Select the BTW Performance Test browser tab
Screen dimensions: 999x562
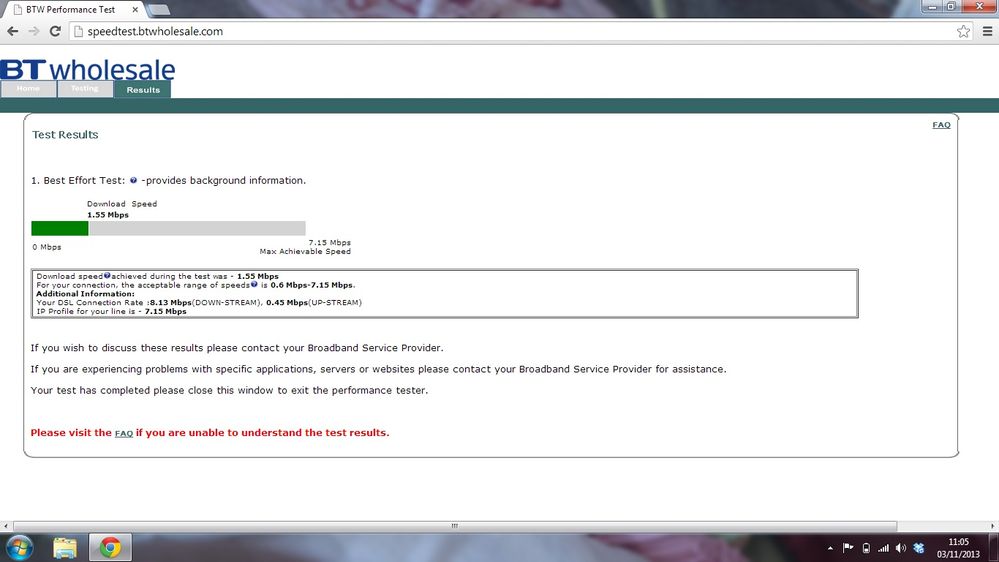pyautogui.click(x=72, y=10)
